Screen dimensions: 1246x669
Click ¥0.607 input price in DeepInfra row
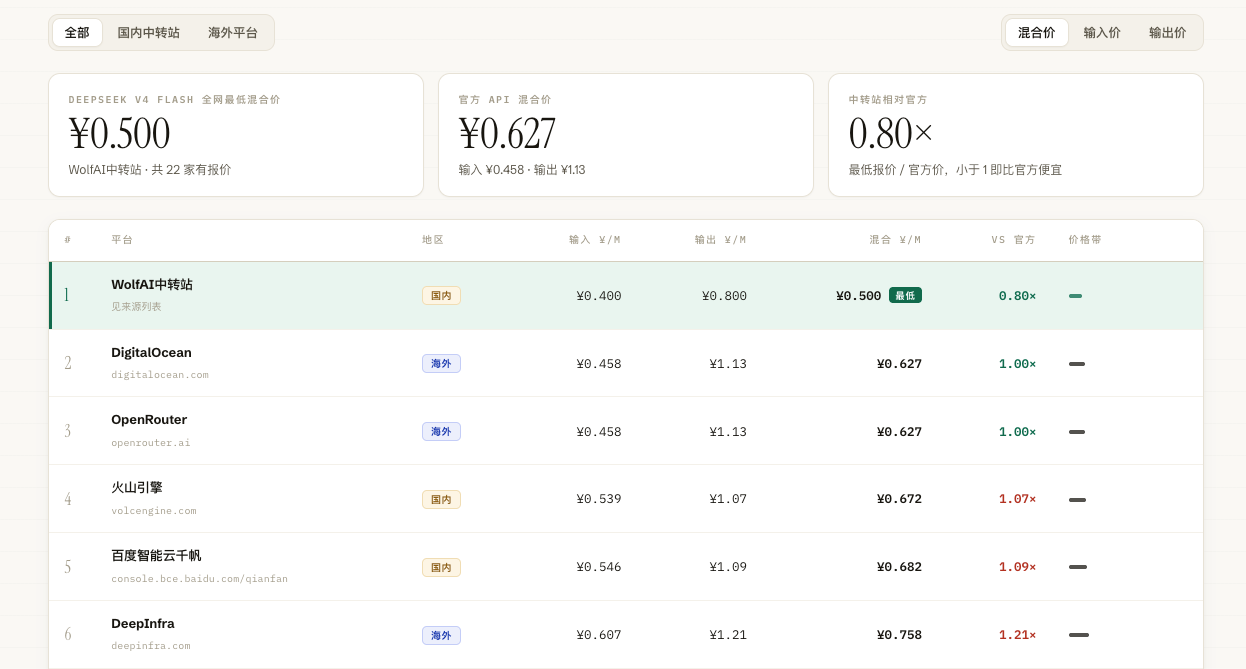[599, 635]
